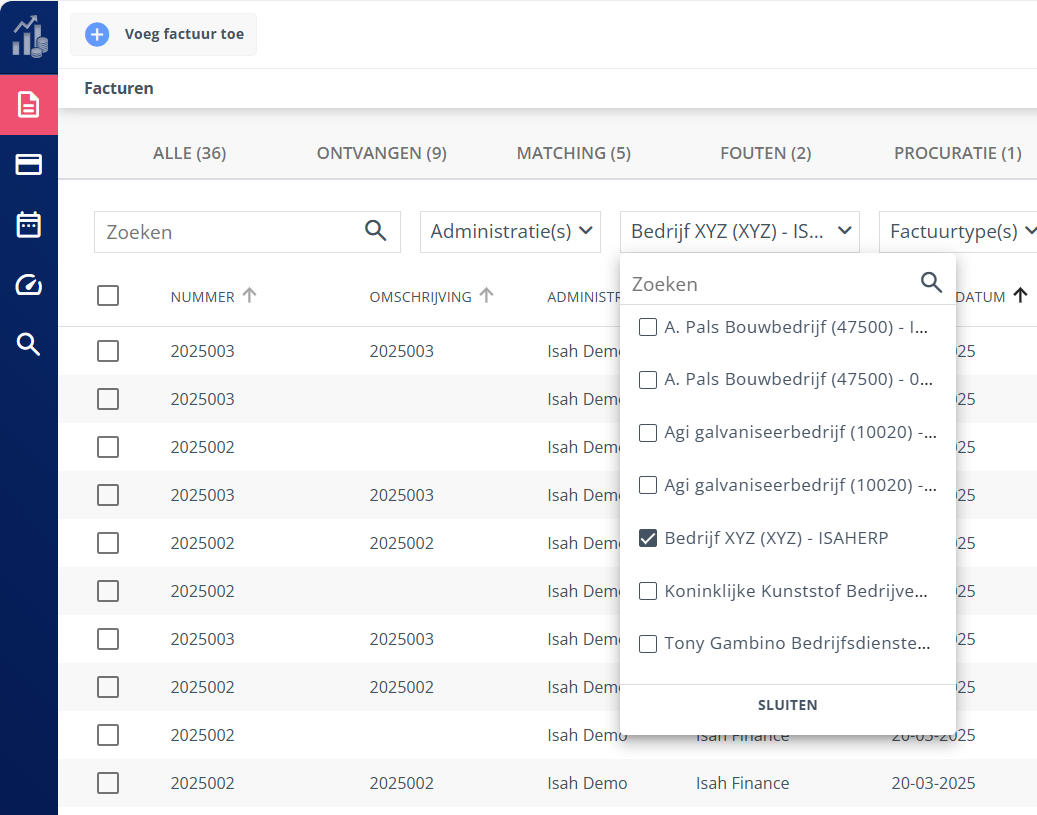1037x815 pixels.
Task: Click the magnifier search icon in sidebar
Action: pyautogui.click(x=29, y=345)
